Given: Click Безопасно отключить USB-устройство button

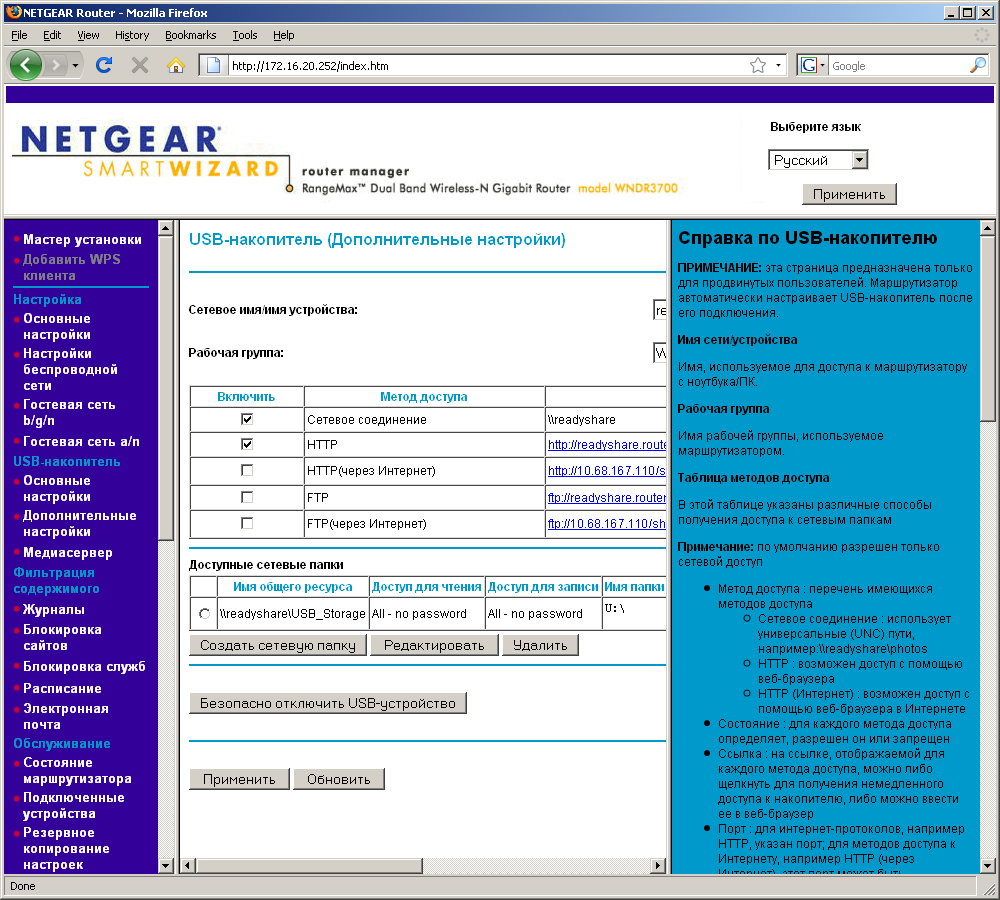Looking at the screenshot, I should 328,704.
